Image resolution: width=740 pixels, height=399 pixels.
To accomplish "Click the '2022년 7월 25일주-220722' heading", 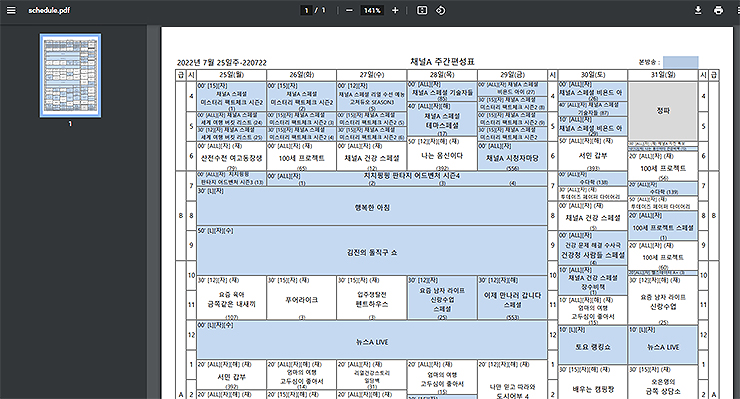I will point(222,62).
